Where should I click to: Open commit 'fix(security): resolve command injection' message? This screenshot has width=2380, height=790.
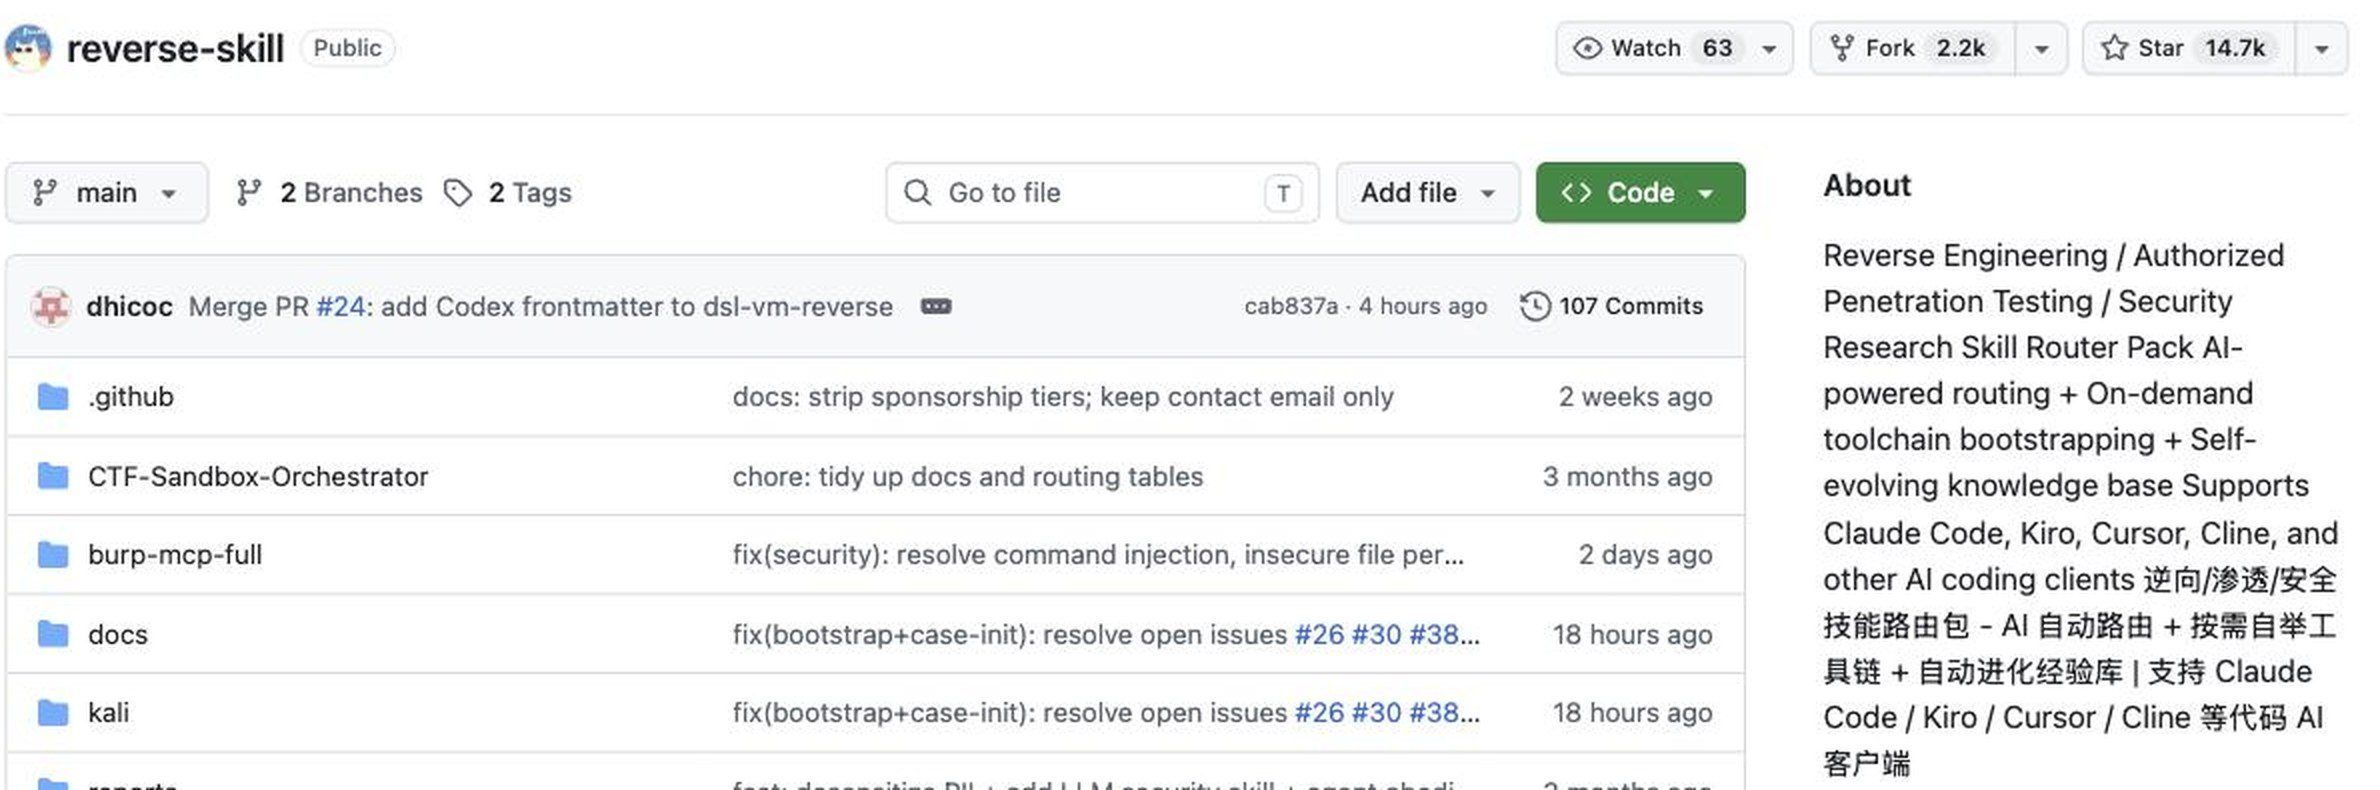click(x=1098, y=554)
